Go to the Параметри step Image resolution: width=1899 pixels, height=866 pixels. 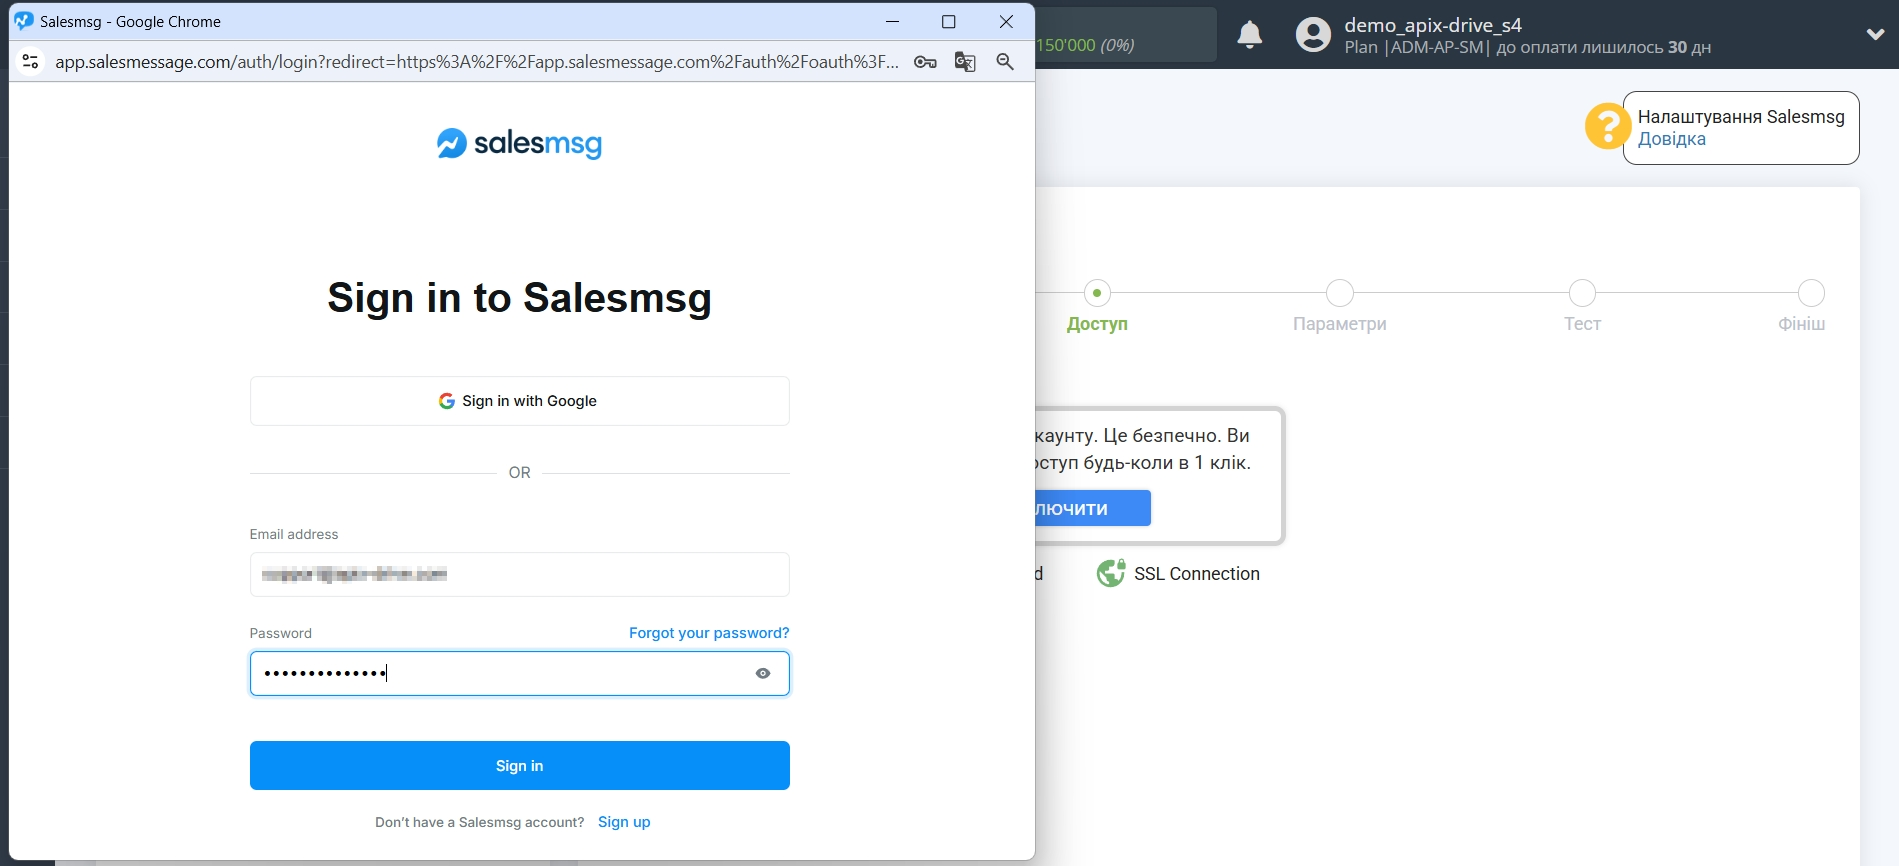pyautogui.click(x=1340, y=306)
